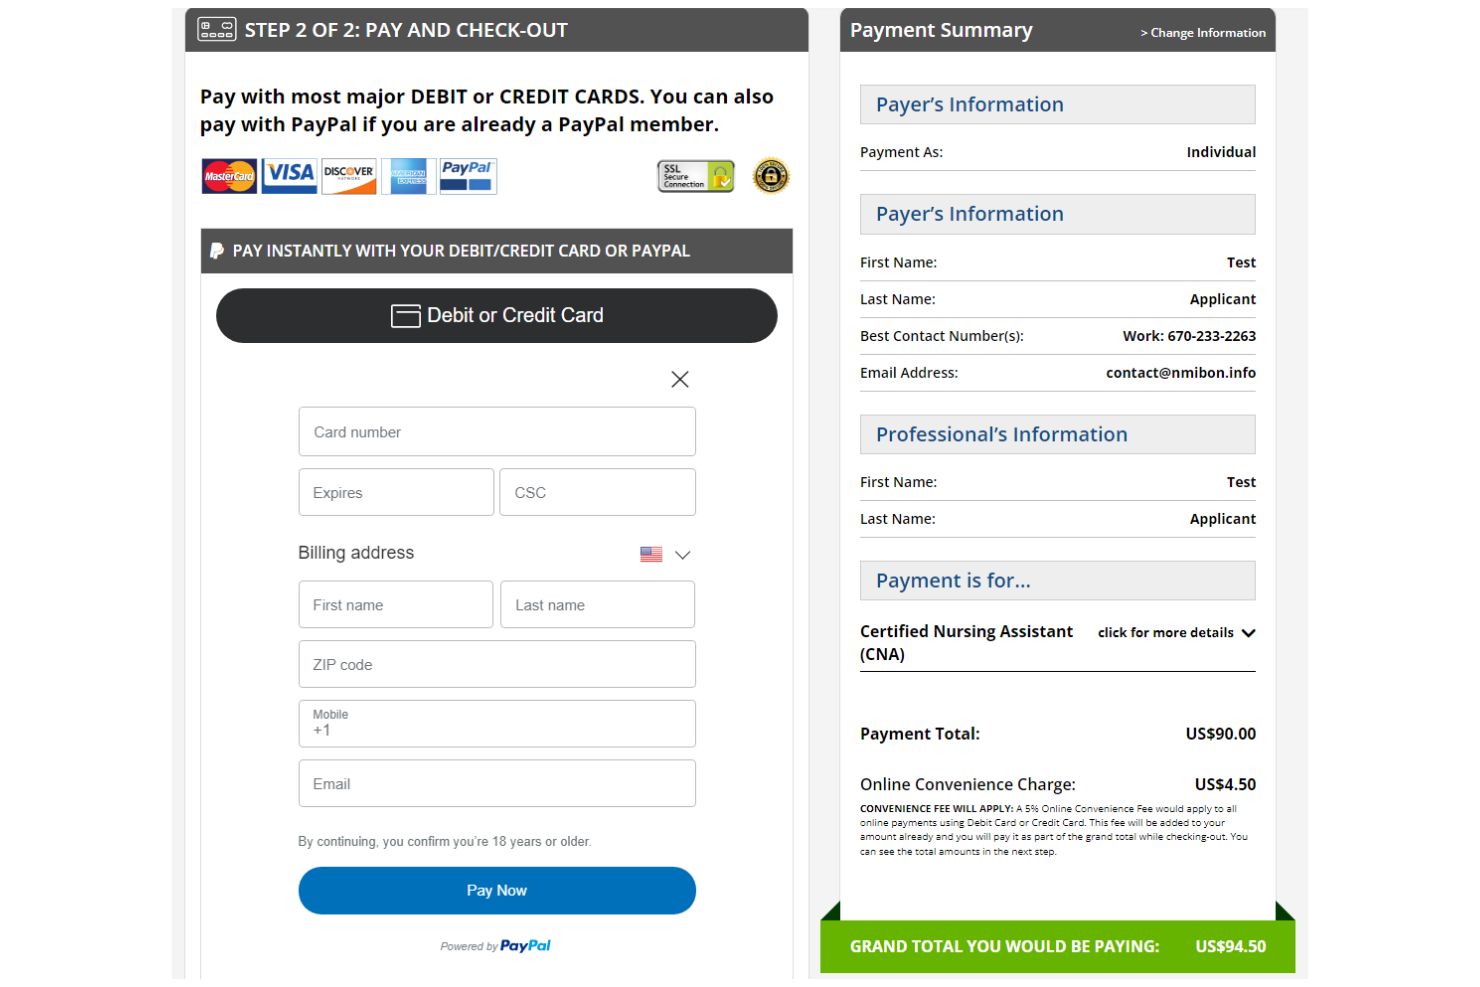
Task: Click the Card number field
Action: (497, 431)
